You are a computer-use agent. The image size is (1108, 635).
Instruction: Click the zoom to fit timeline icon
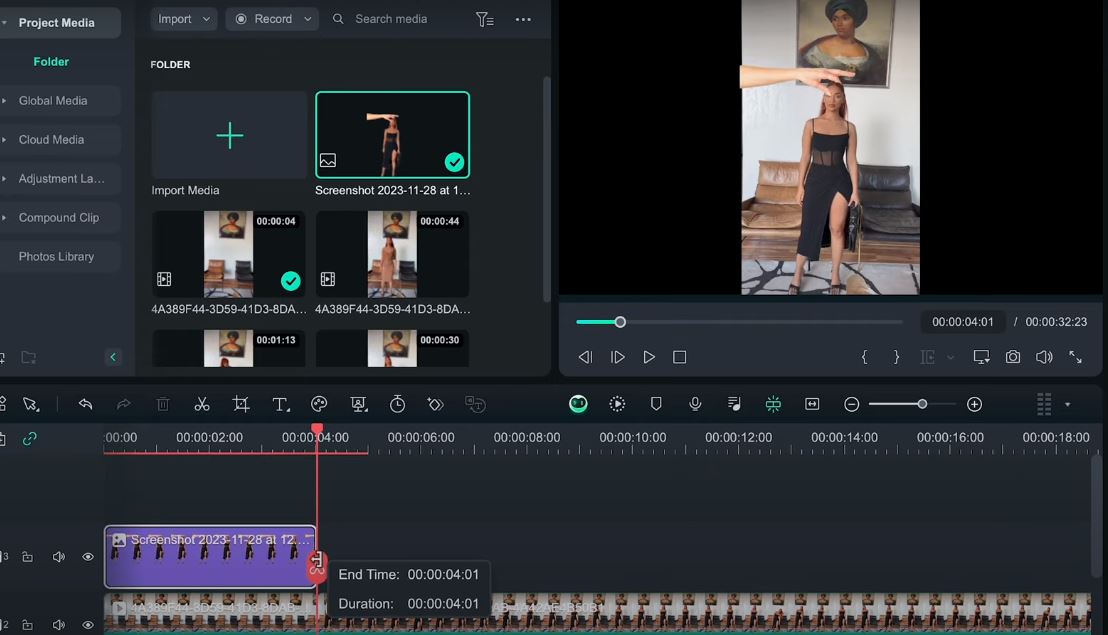[812, 404]
